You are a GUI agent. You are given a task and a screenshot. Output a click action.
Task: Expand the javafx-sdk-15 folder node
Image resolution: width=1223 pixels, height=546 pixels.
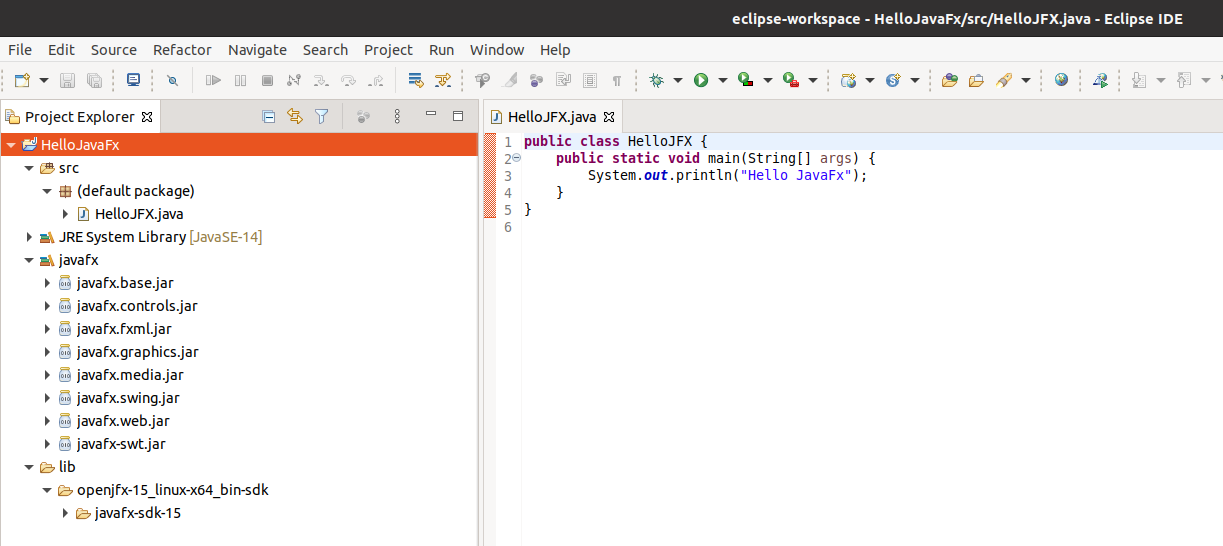coord(65,513)
